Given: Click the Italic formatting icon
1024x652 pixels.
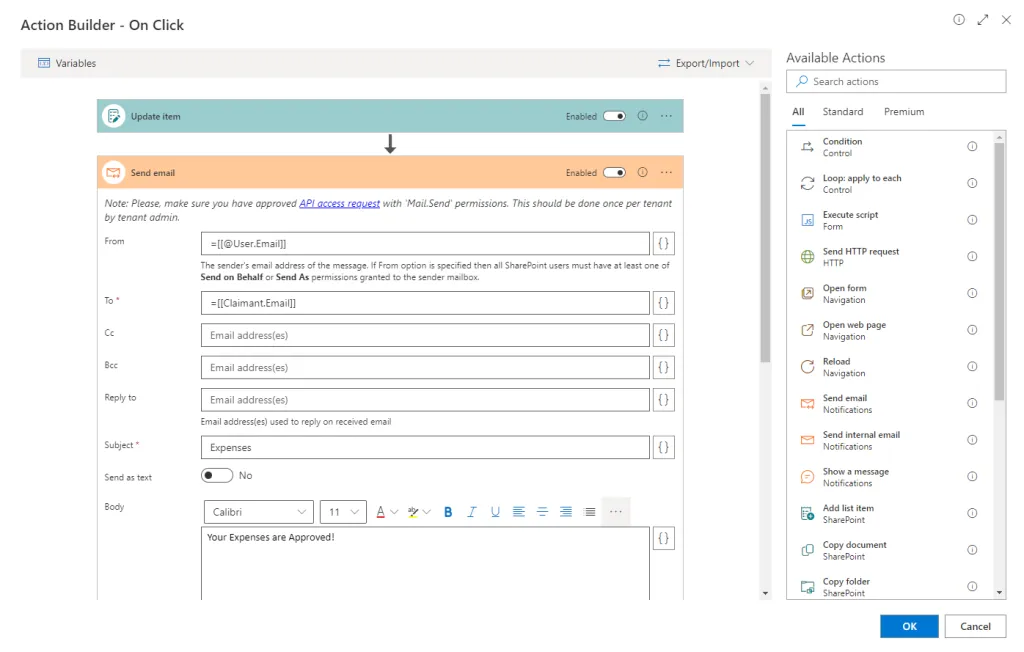Looking at the screenshot, I should click(471, 512).
